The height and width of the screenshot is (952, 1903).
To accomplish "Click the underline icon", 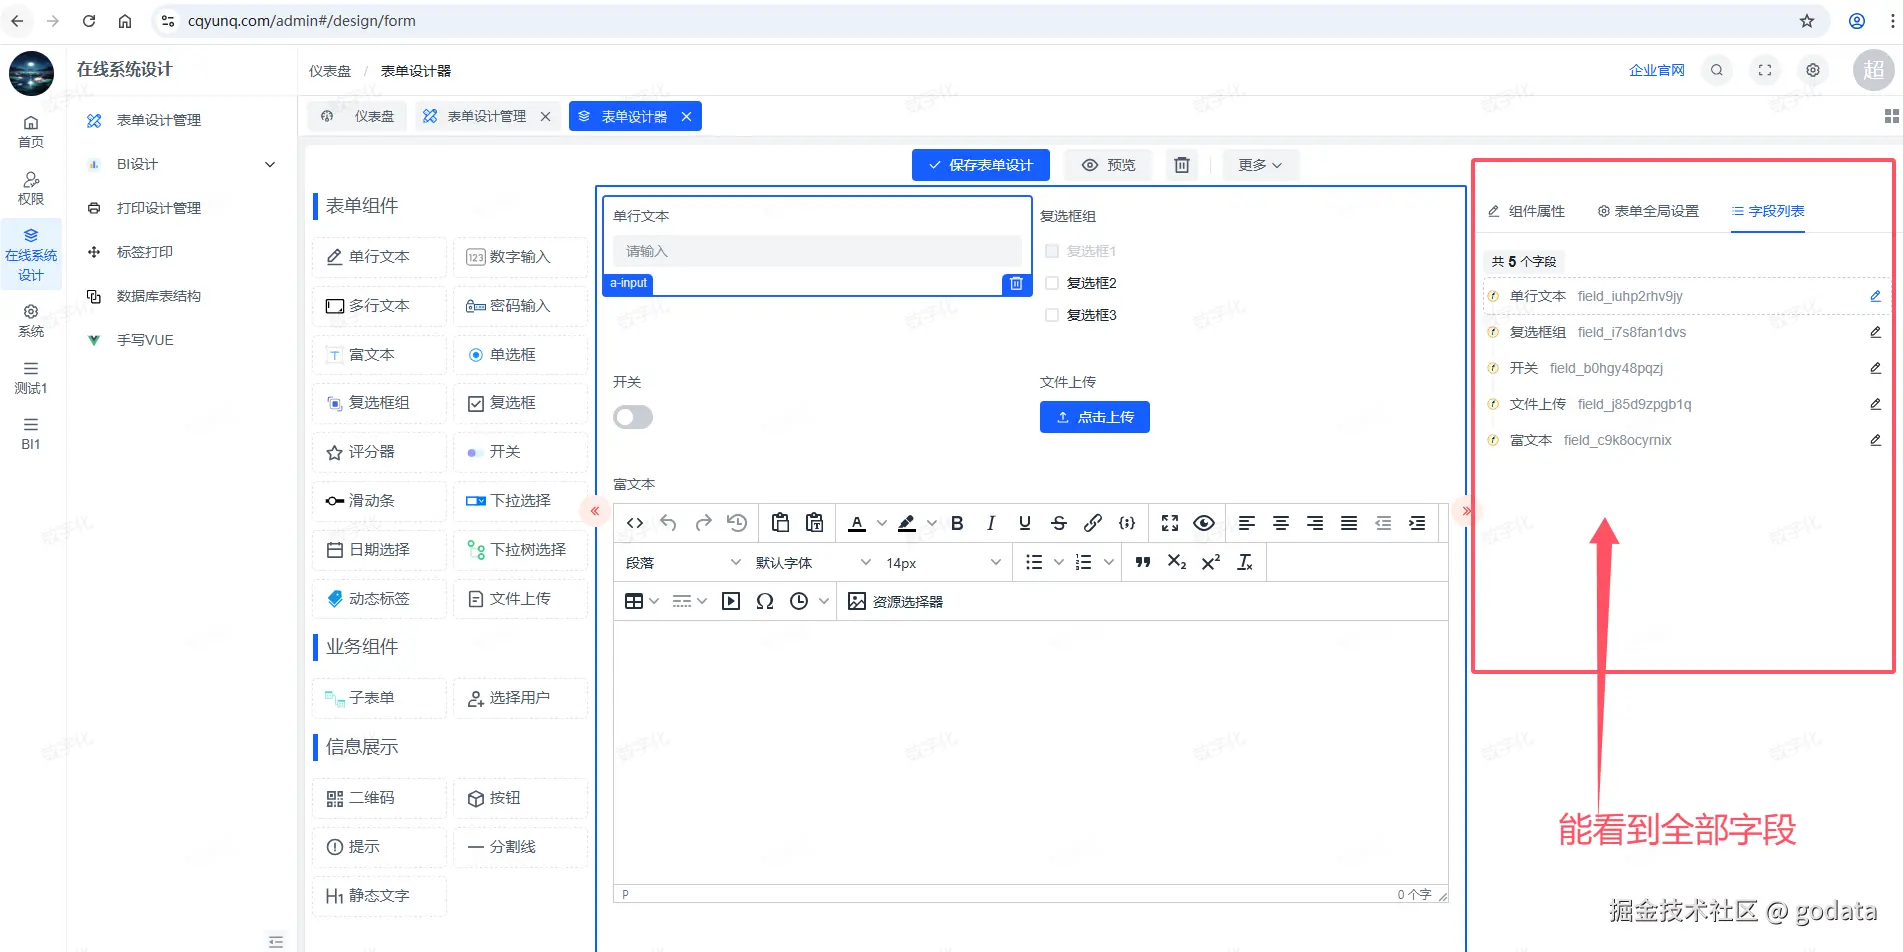I will [x=1025, y=523].
